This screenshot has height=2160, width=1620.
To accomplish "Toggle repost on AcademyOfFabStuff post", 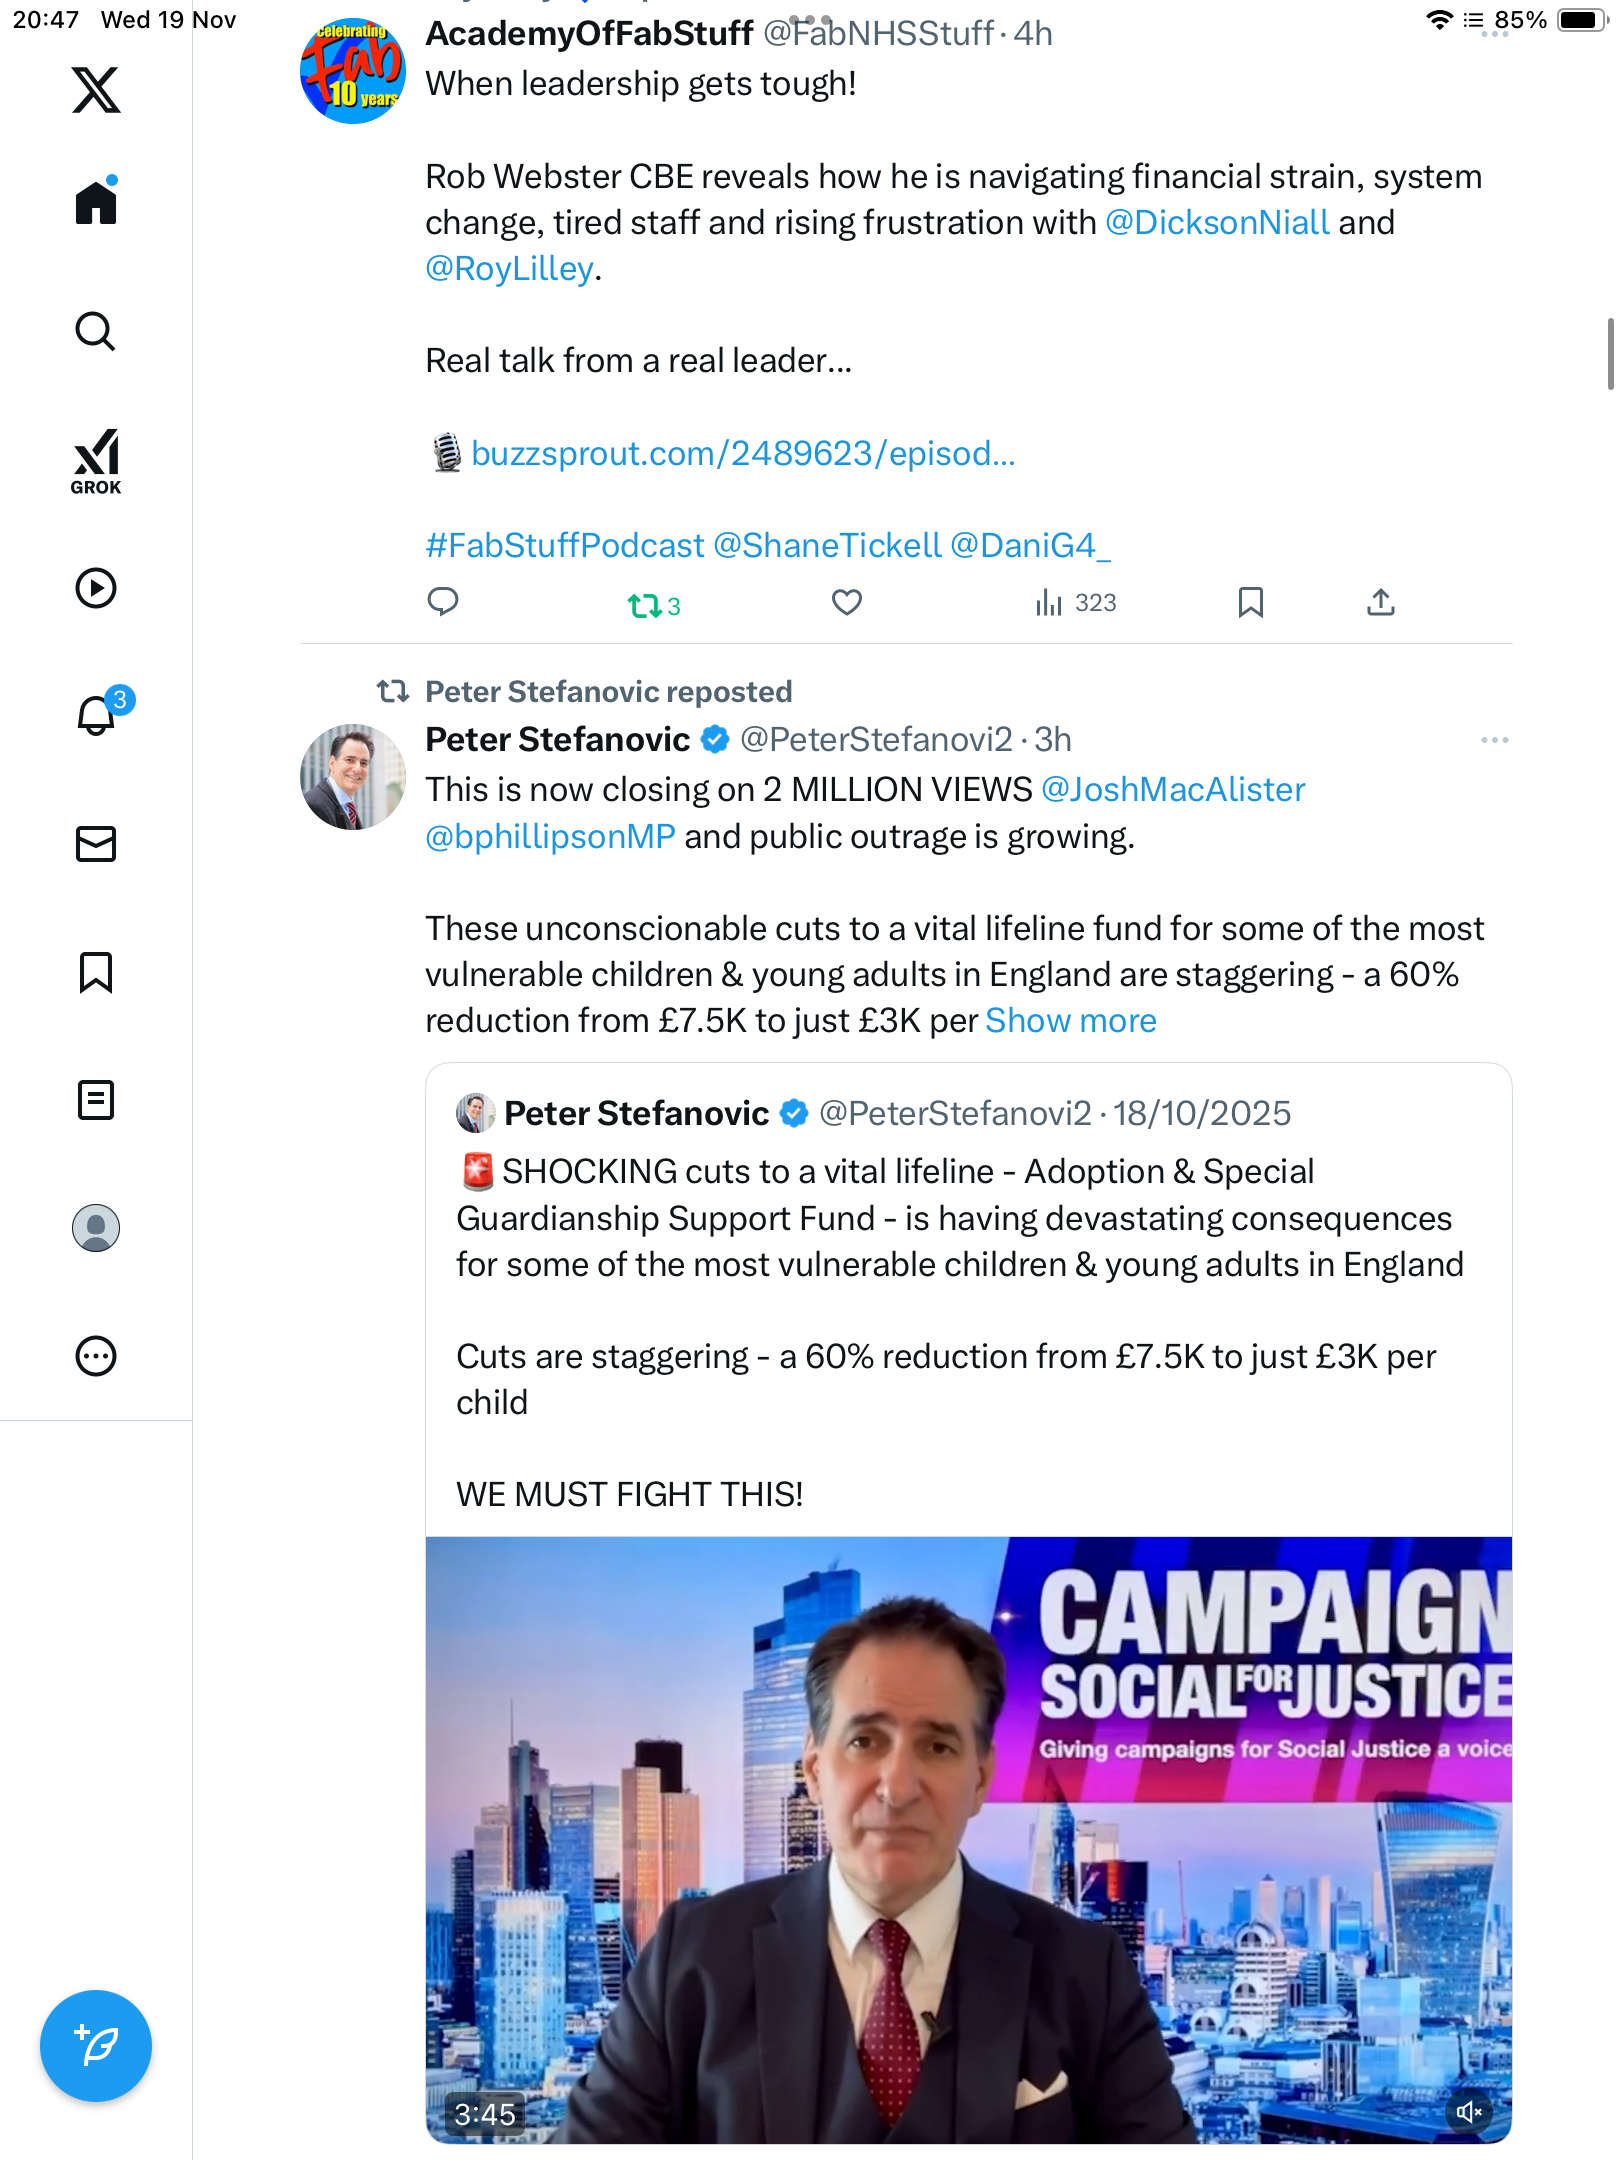I will coord(645,605).
